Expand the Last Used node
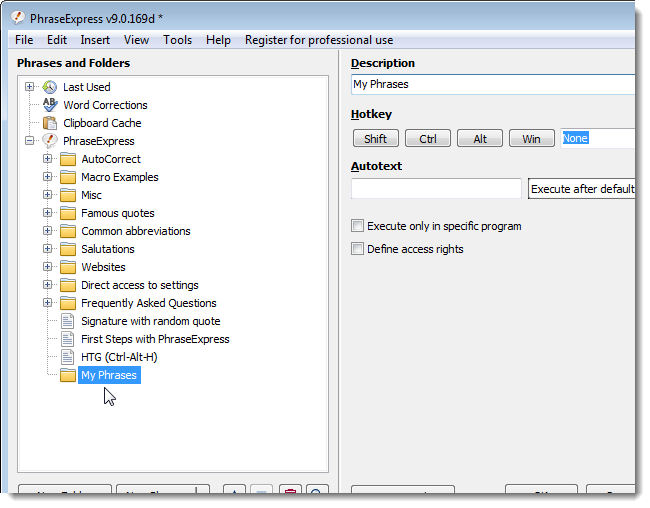Image resolution: width=650 pixels, height=508 pixels. (x=29, y=87)
